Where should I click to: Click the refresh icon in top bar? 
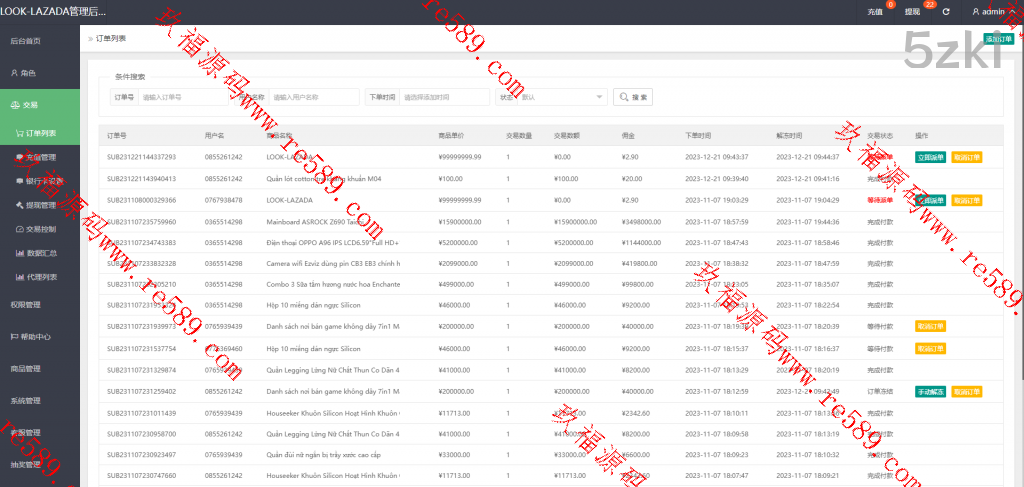[x=945, y=12]
